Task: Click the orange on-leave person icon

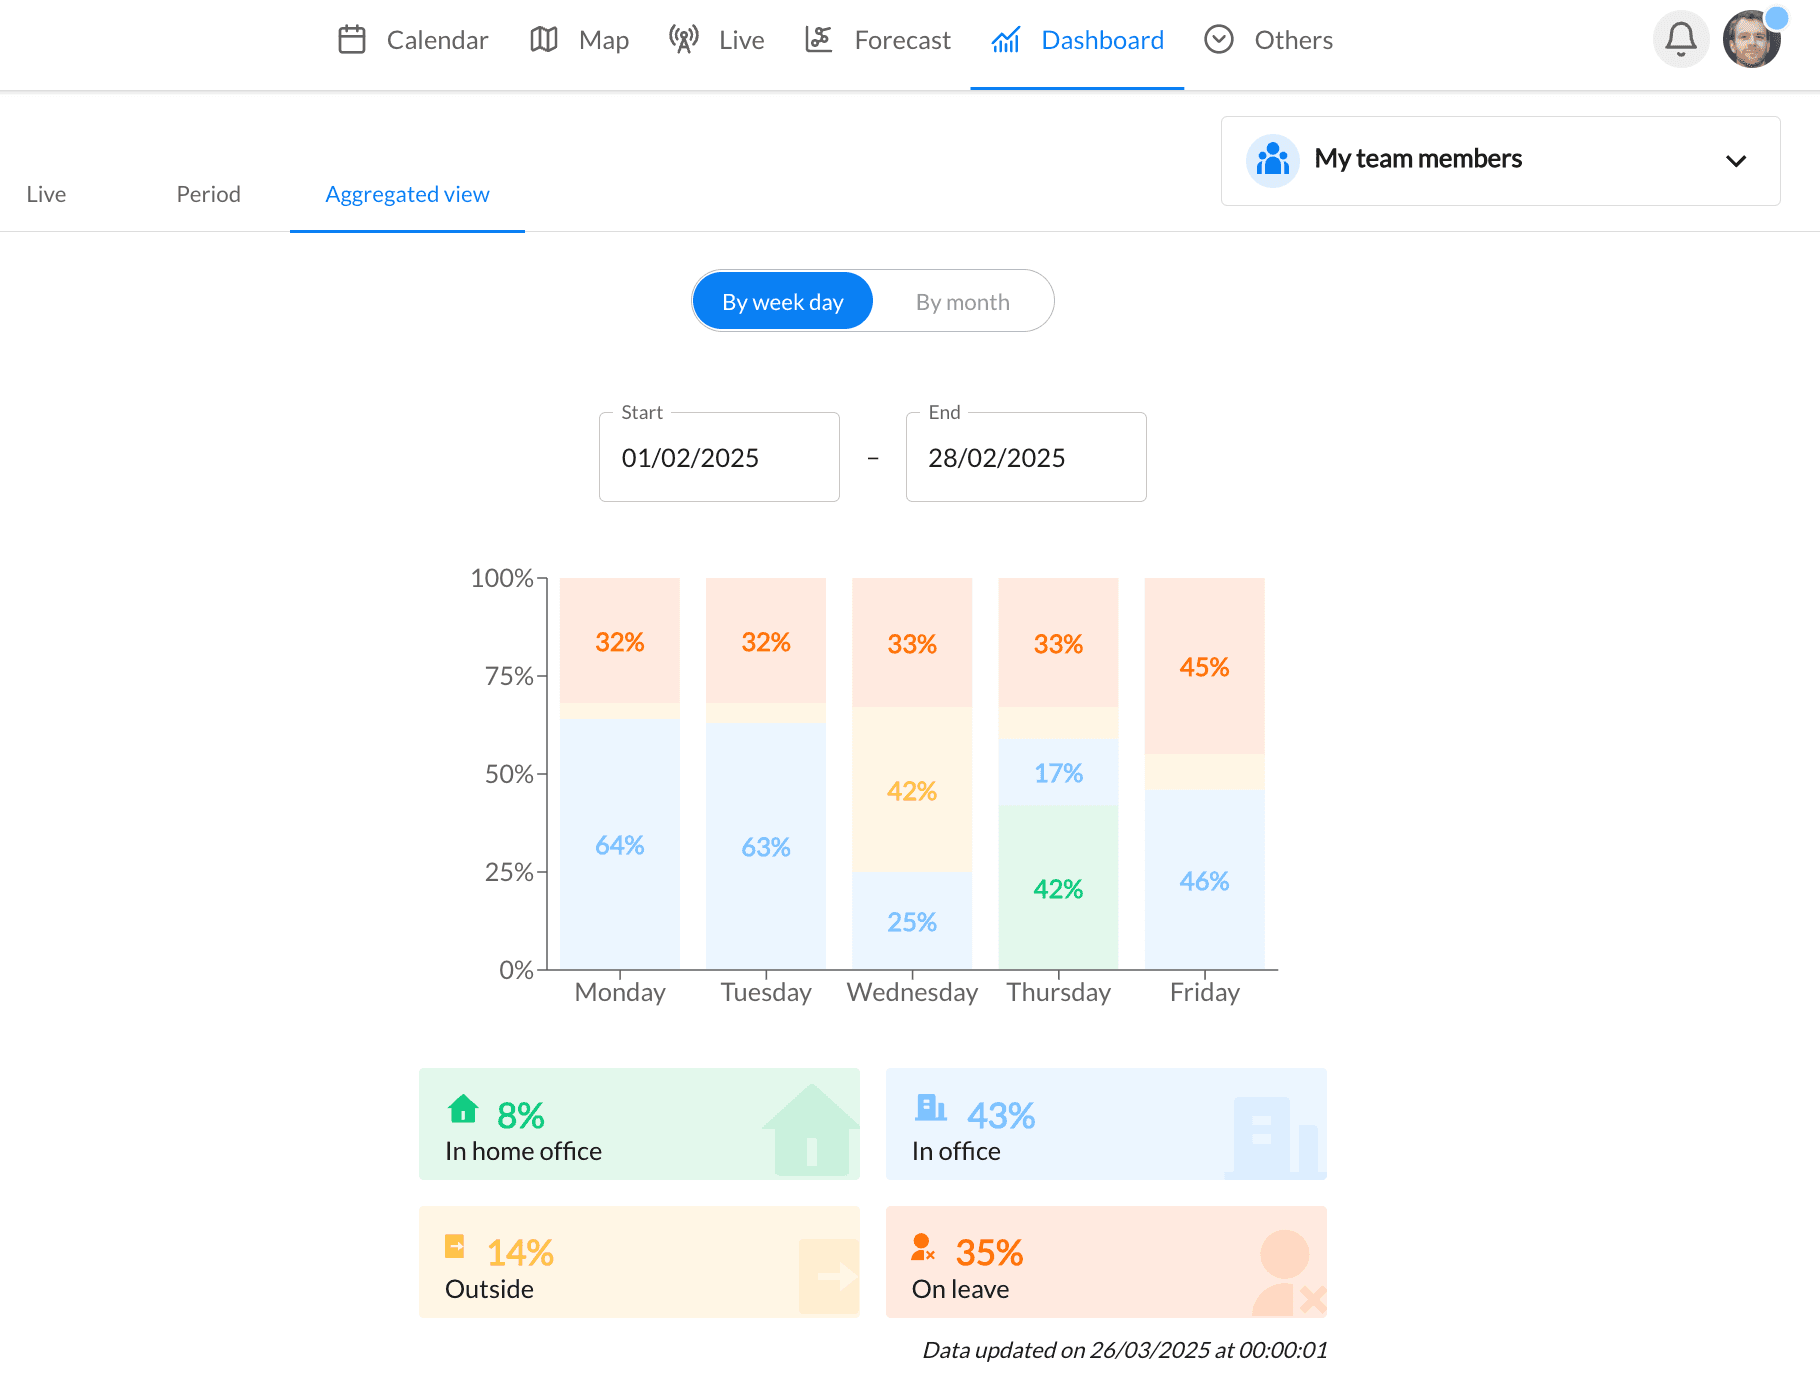Action: click(x=923, y=1247)
